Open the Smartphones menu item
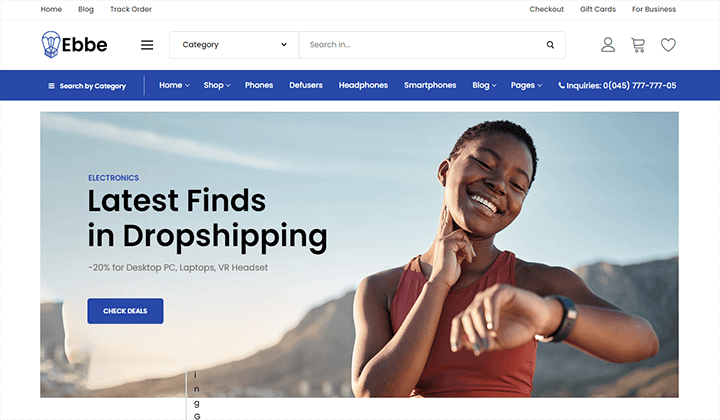Screen dimensions: 720x420 coord(430,85)
